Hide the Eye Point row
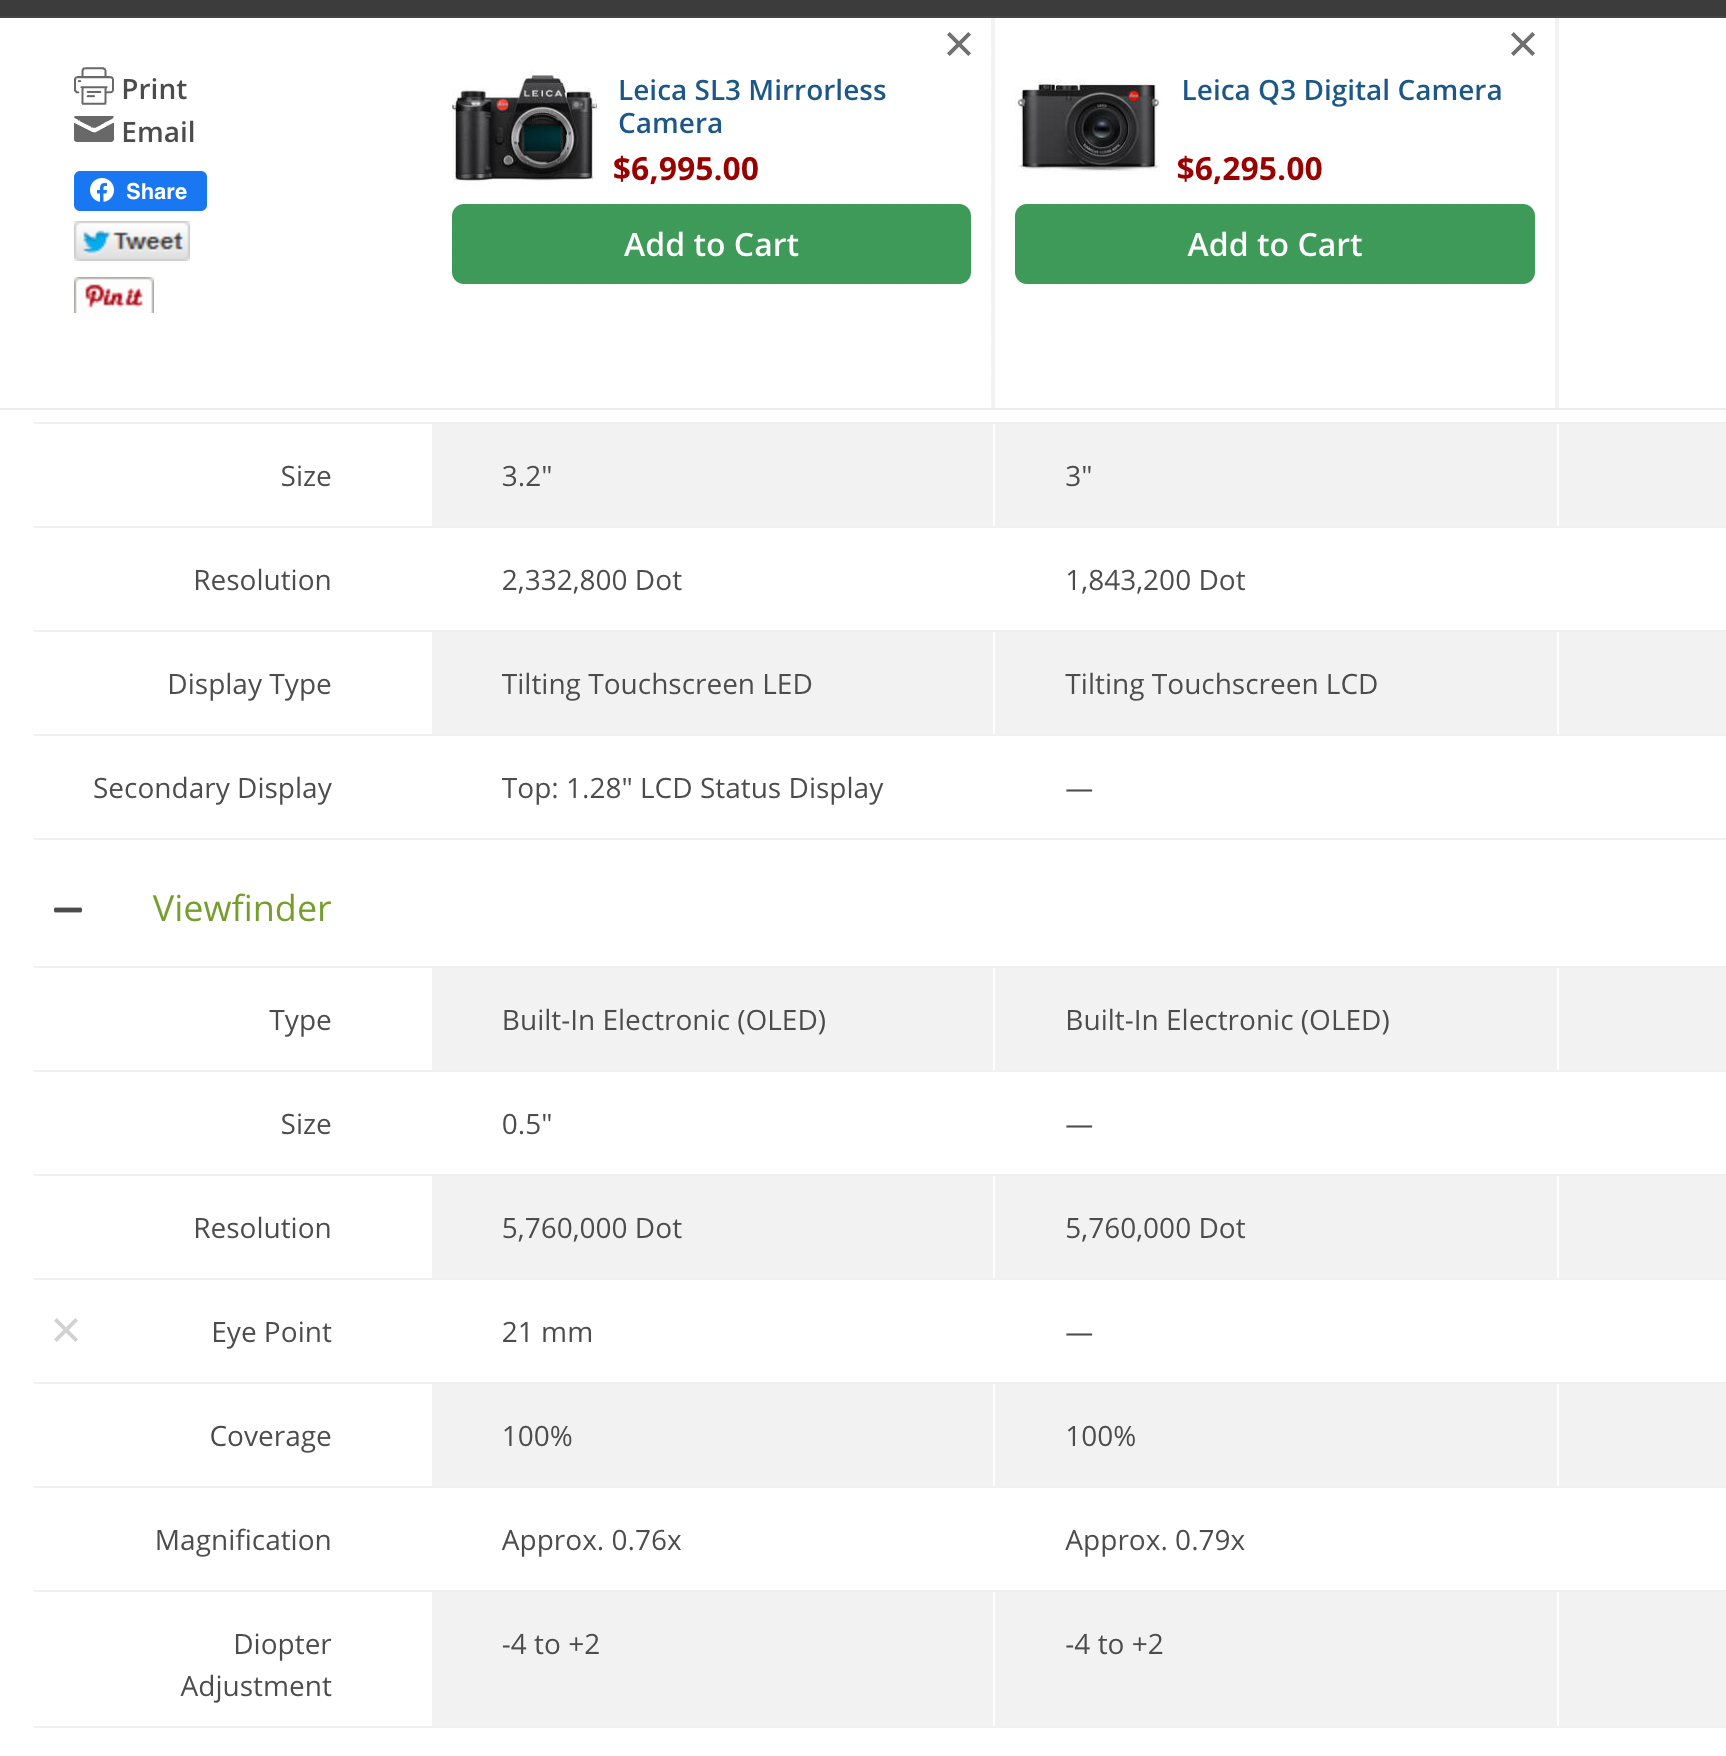Screen dimensions: 1726x1756 [66, 1330]
